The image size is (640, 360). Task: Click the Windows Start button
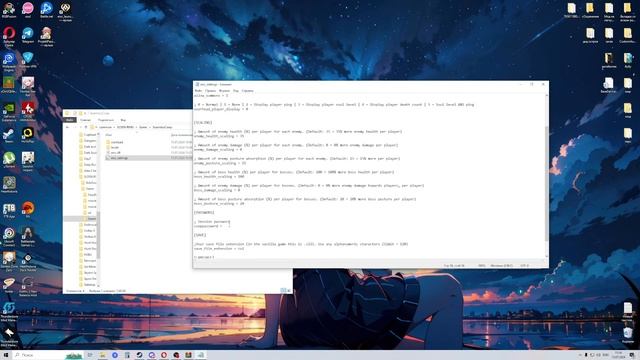point(6,355)
